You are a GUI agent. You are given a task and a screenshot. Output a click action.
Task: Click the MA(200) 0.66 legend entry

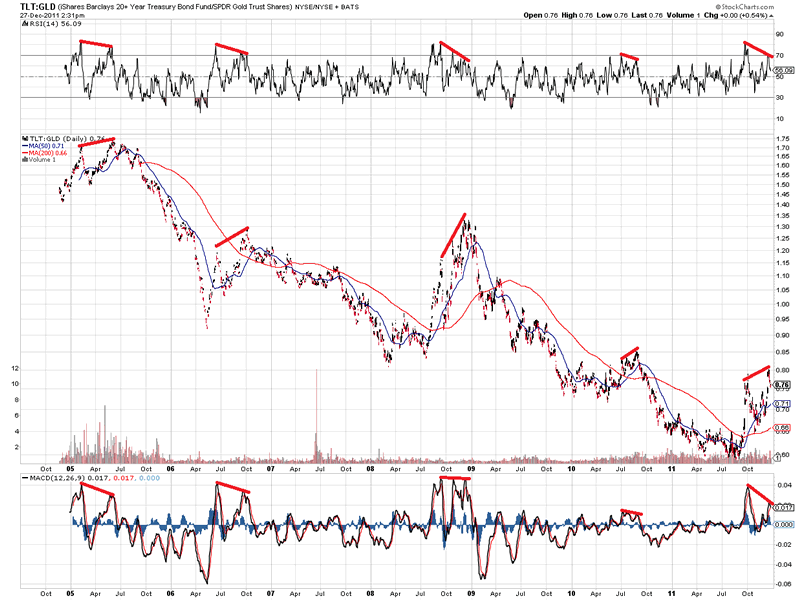[48, 153]
